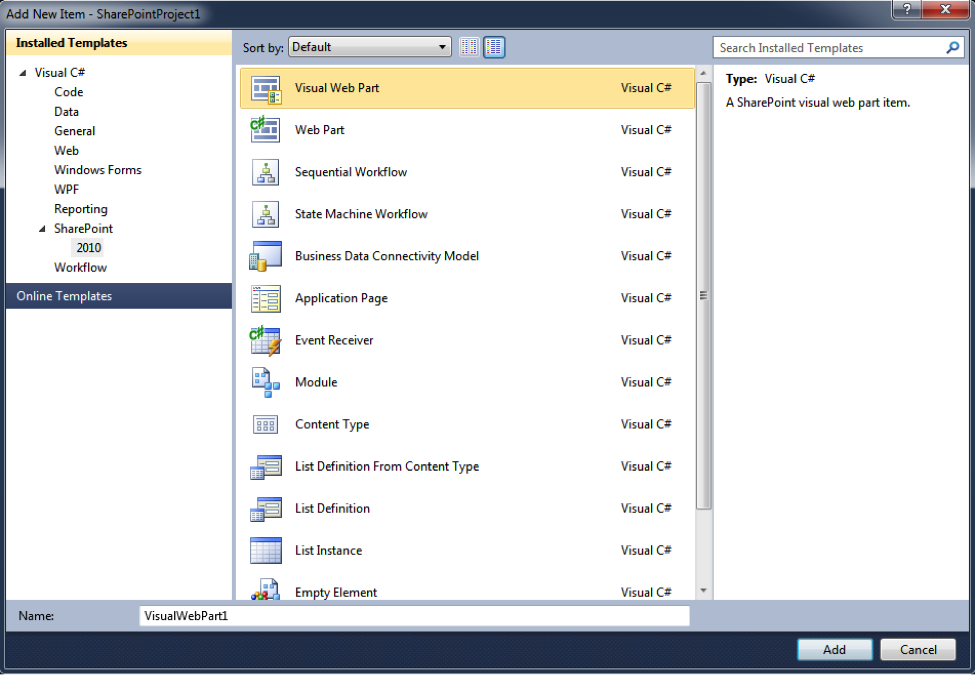This screenshot has height=675, width=975.
Task: Click the Business Data Connectivity Model icon
Action: point(266,256)
